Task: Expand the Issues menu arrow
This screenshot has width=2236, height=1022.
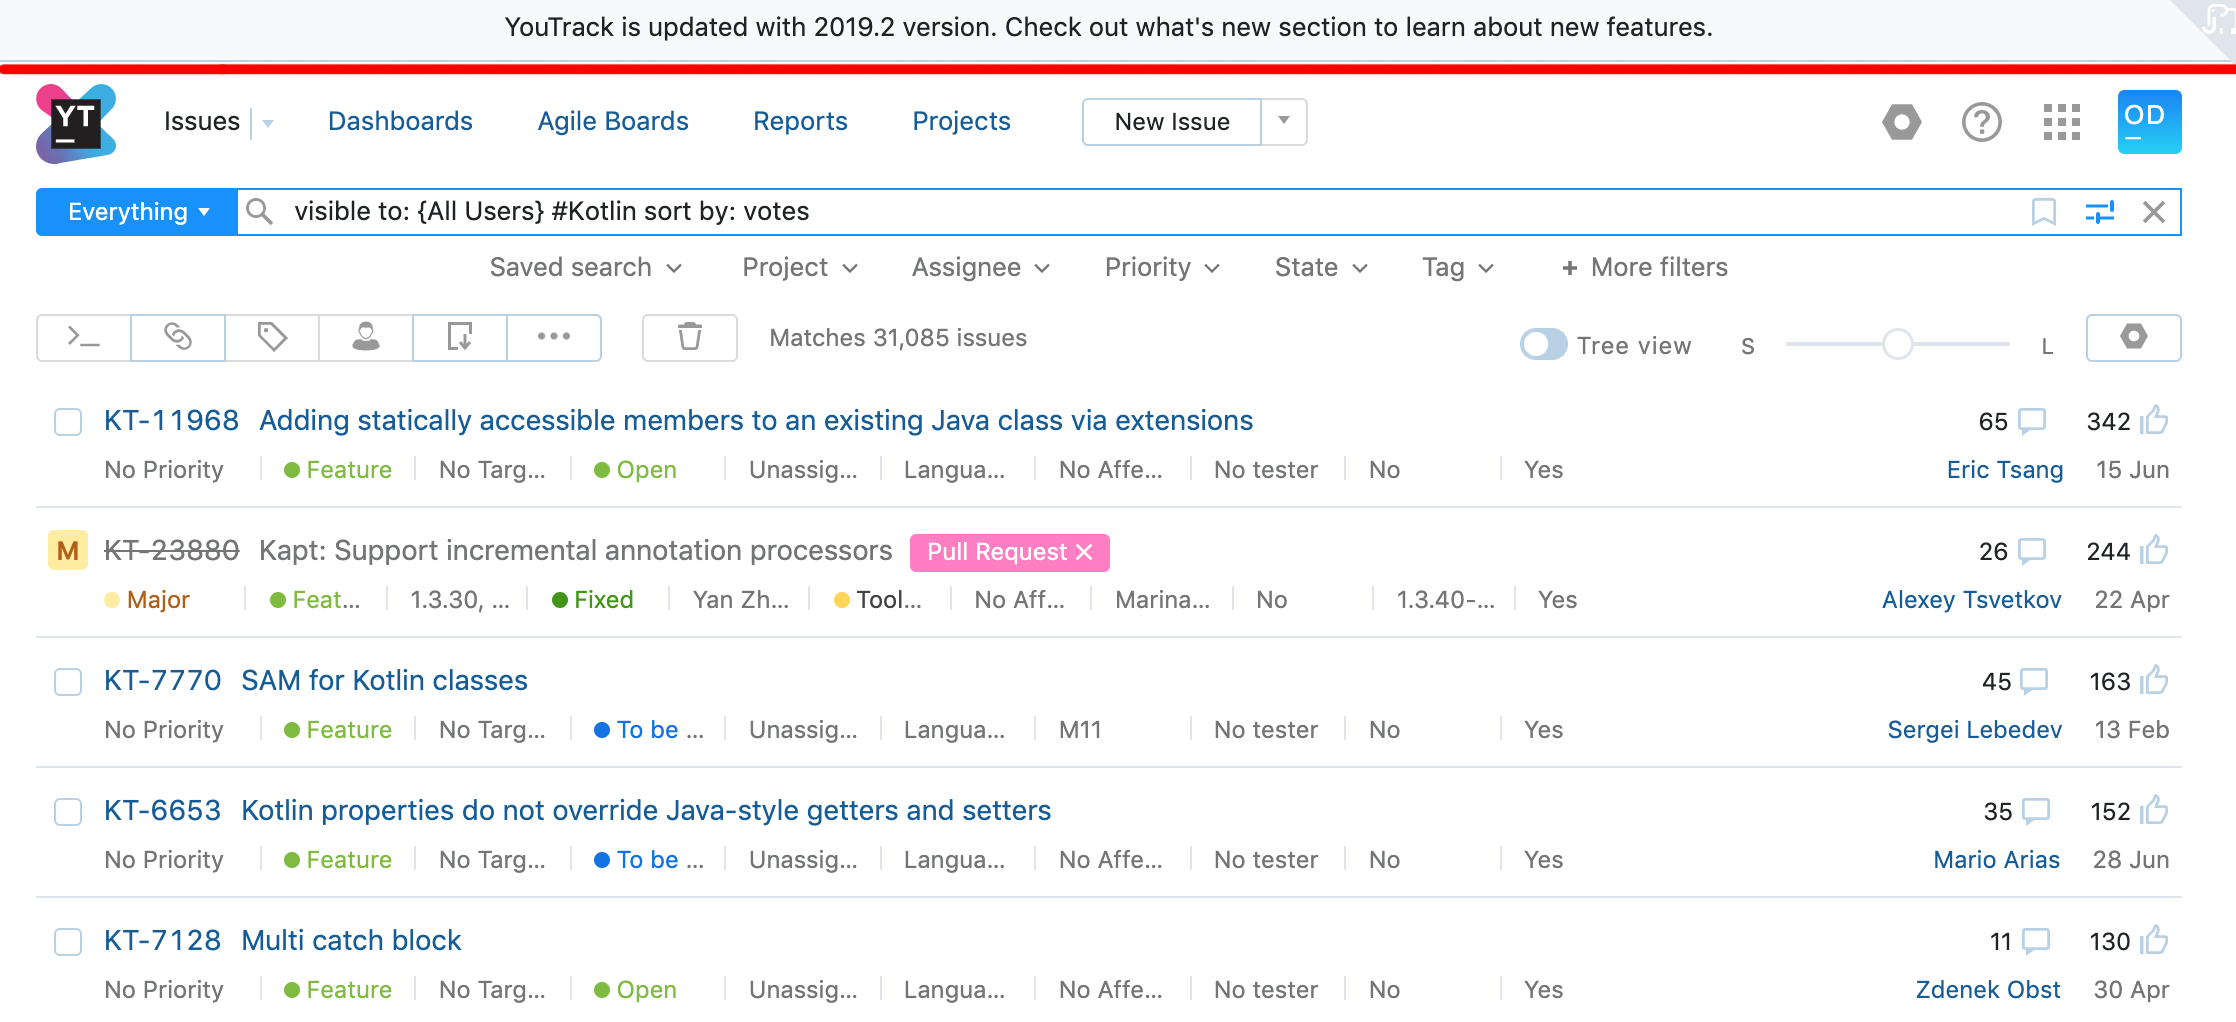Action: click(x=268, y=123)
